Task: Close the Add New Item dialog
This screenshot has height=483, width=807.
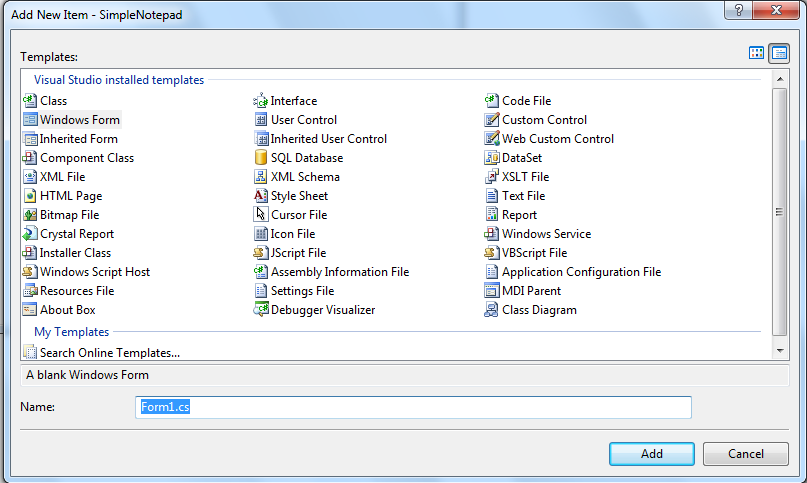Action: 777,10
